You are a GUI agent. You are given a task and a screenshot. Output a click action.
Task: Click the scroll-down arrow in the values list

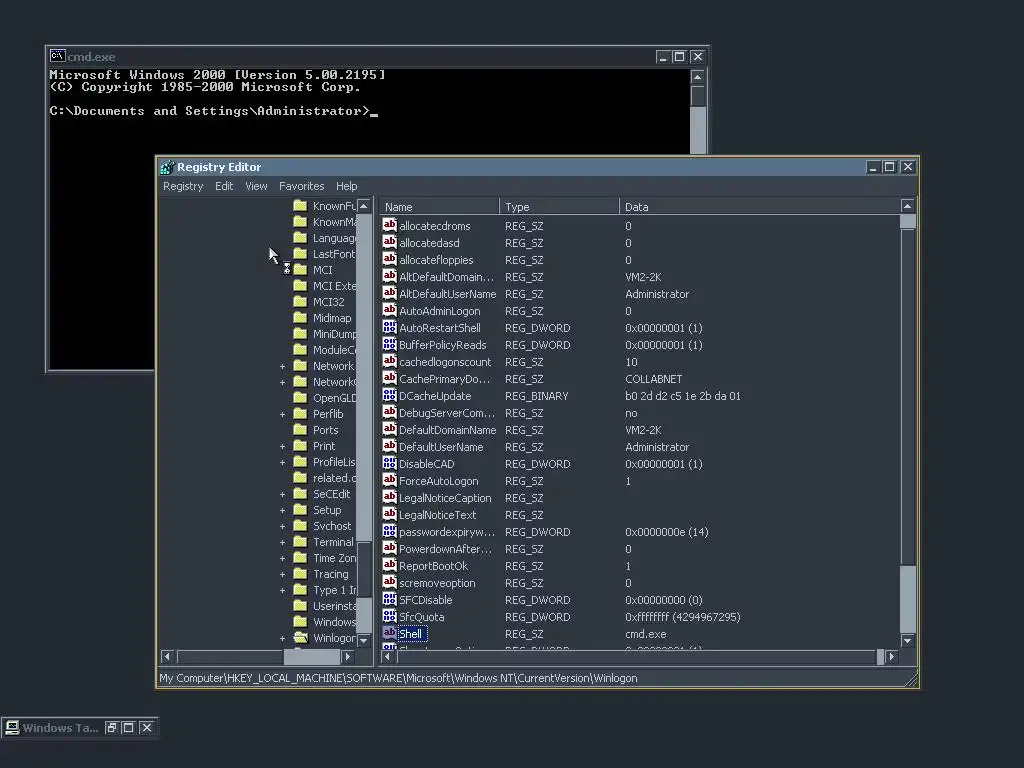908,641
